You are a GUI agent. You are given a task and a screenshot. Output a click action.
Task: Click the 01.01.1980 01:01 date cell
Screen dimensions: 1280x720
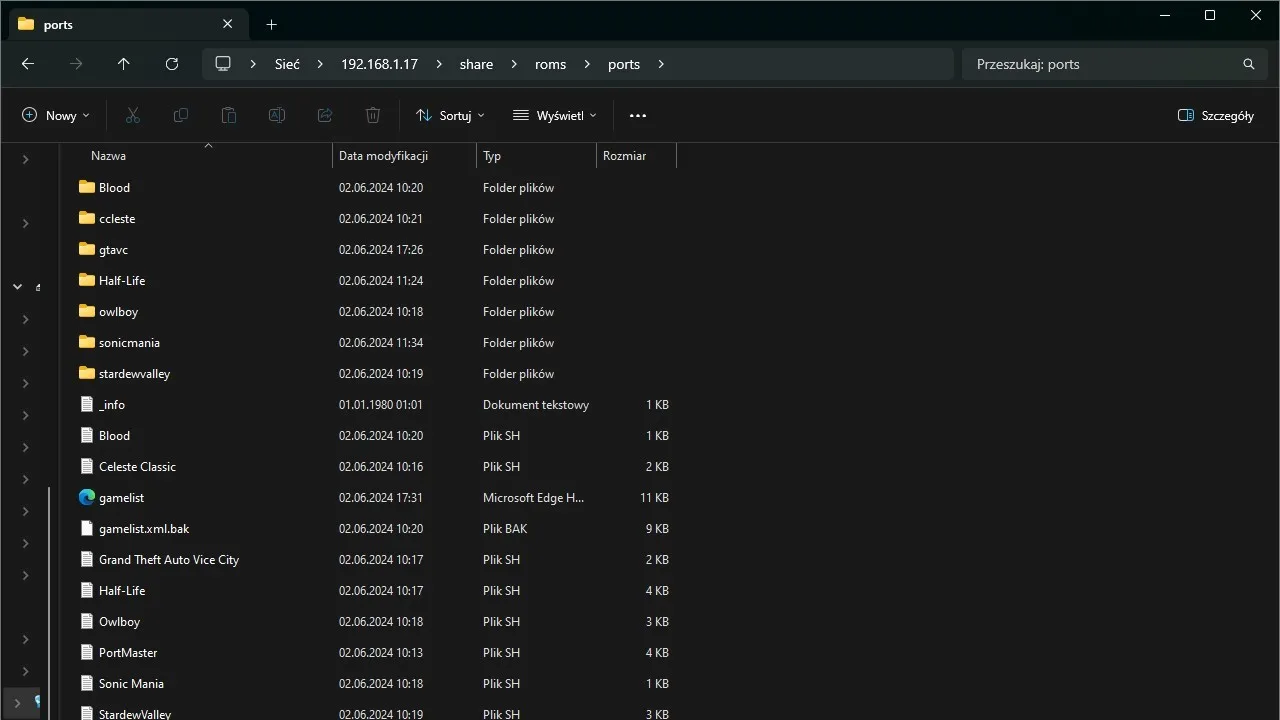click(381, 405)
